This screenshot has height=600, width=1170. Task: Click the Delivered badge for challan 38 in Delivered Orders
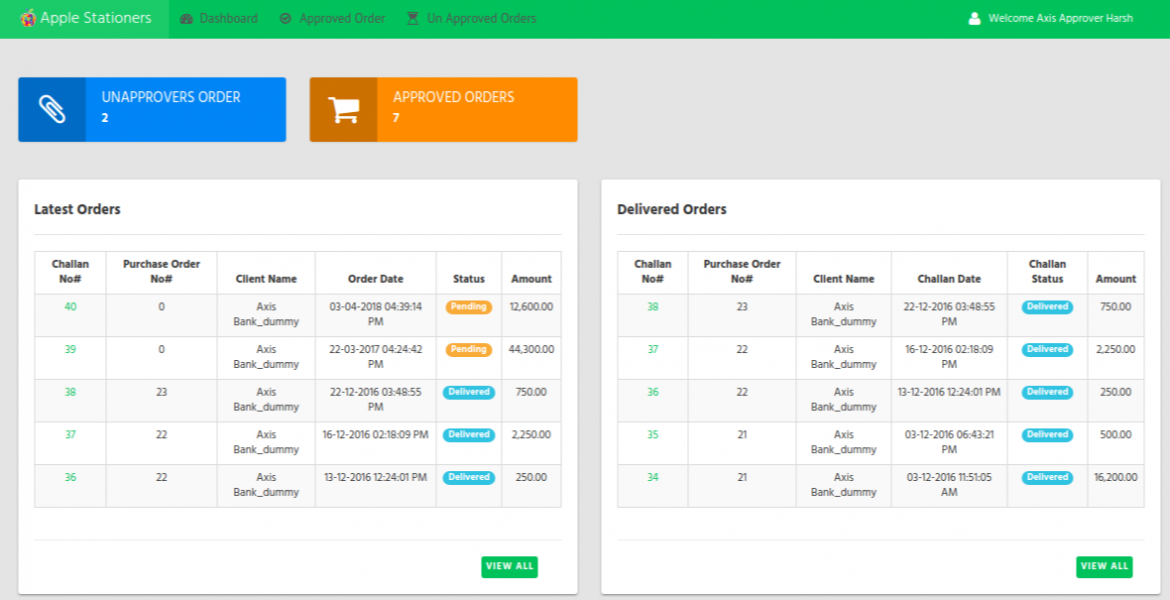[1046, 307]
